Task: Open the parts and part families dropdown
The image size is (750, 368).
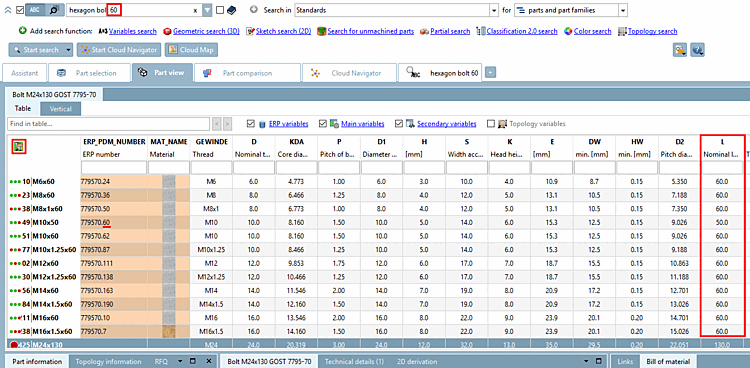Action: tap(623, 10)
